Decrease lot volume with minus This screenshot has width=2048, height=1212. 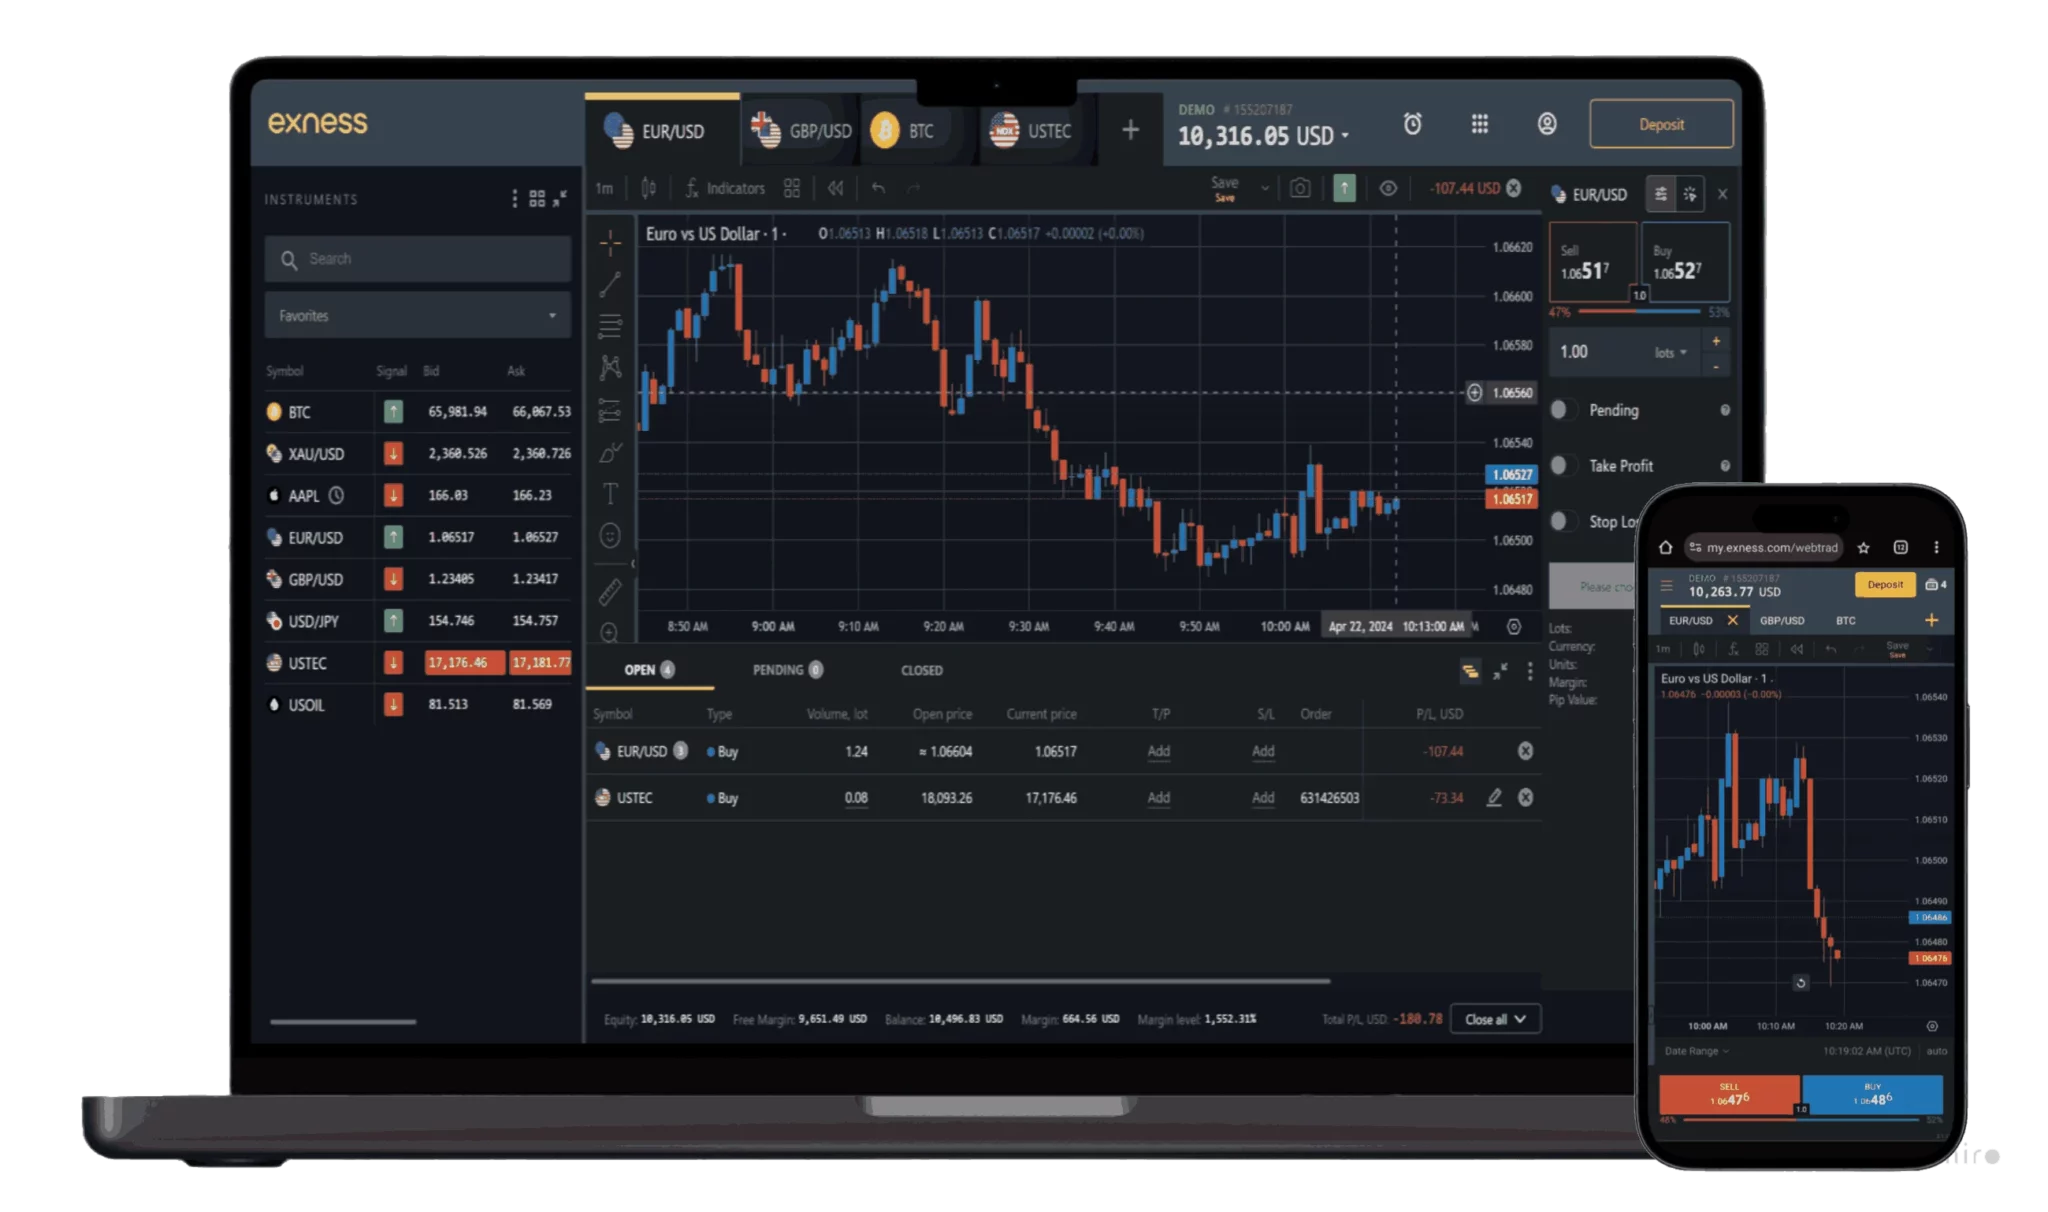tap(1716, 366)
